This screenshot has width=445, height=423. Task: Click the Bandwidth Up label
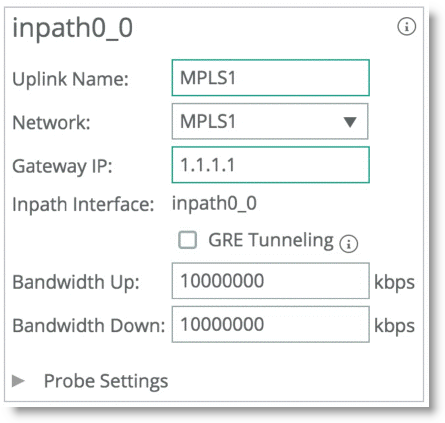pyautogui.click(x=76, y=282)
